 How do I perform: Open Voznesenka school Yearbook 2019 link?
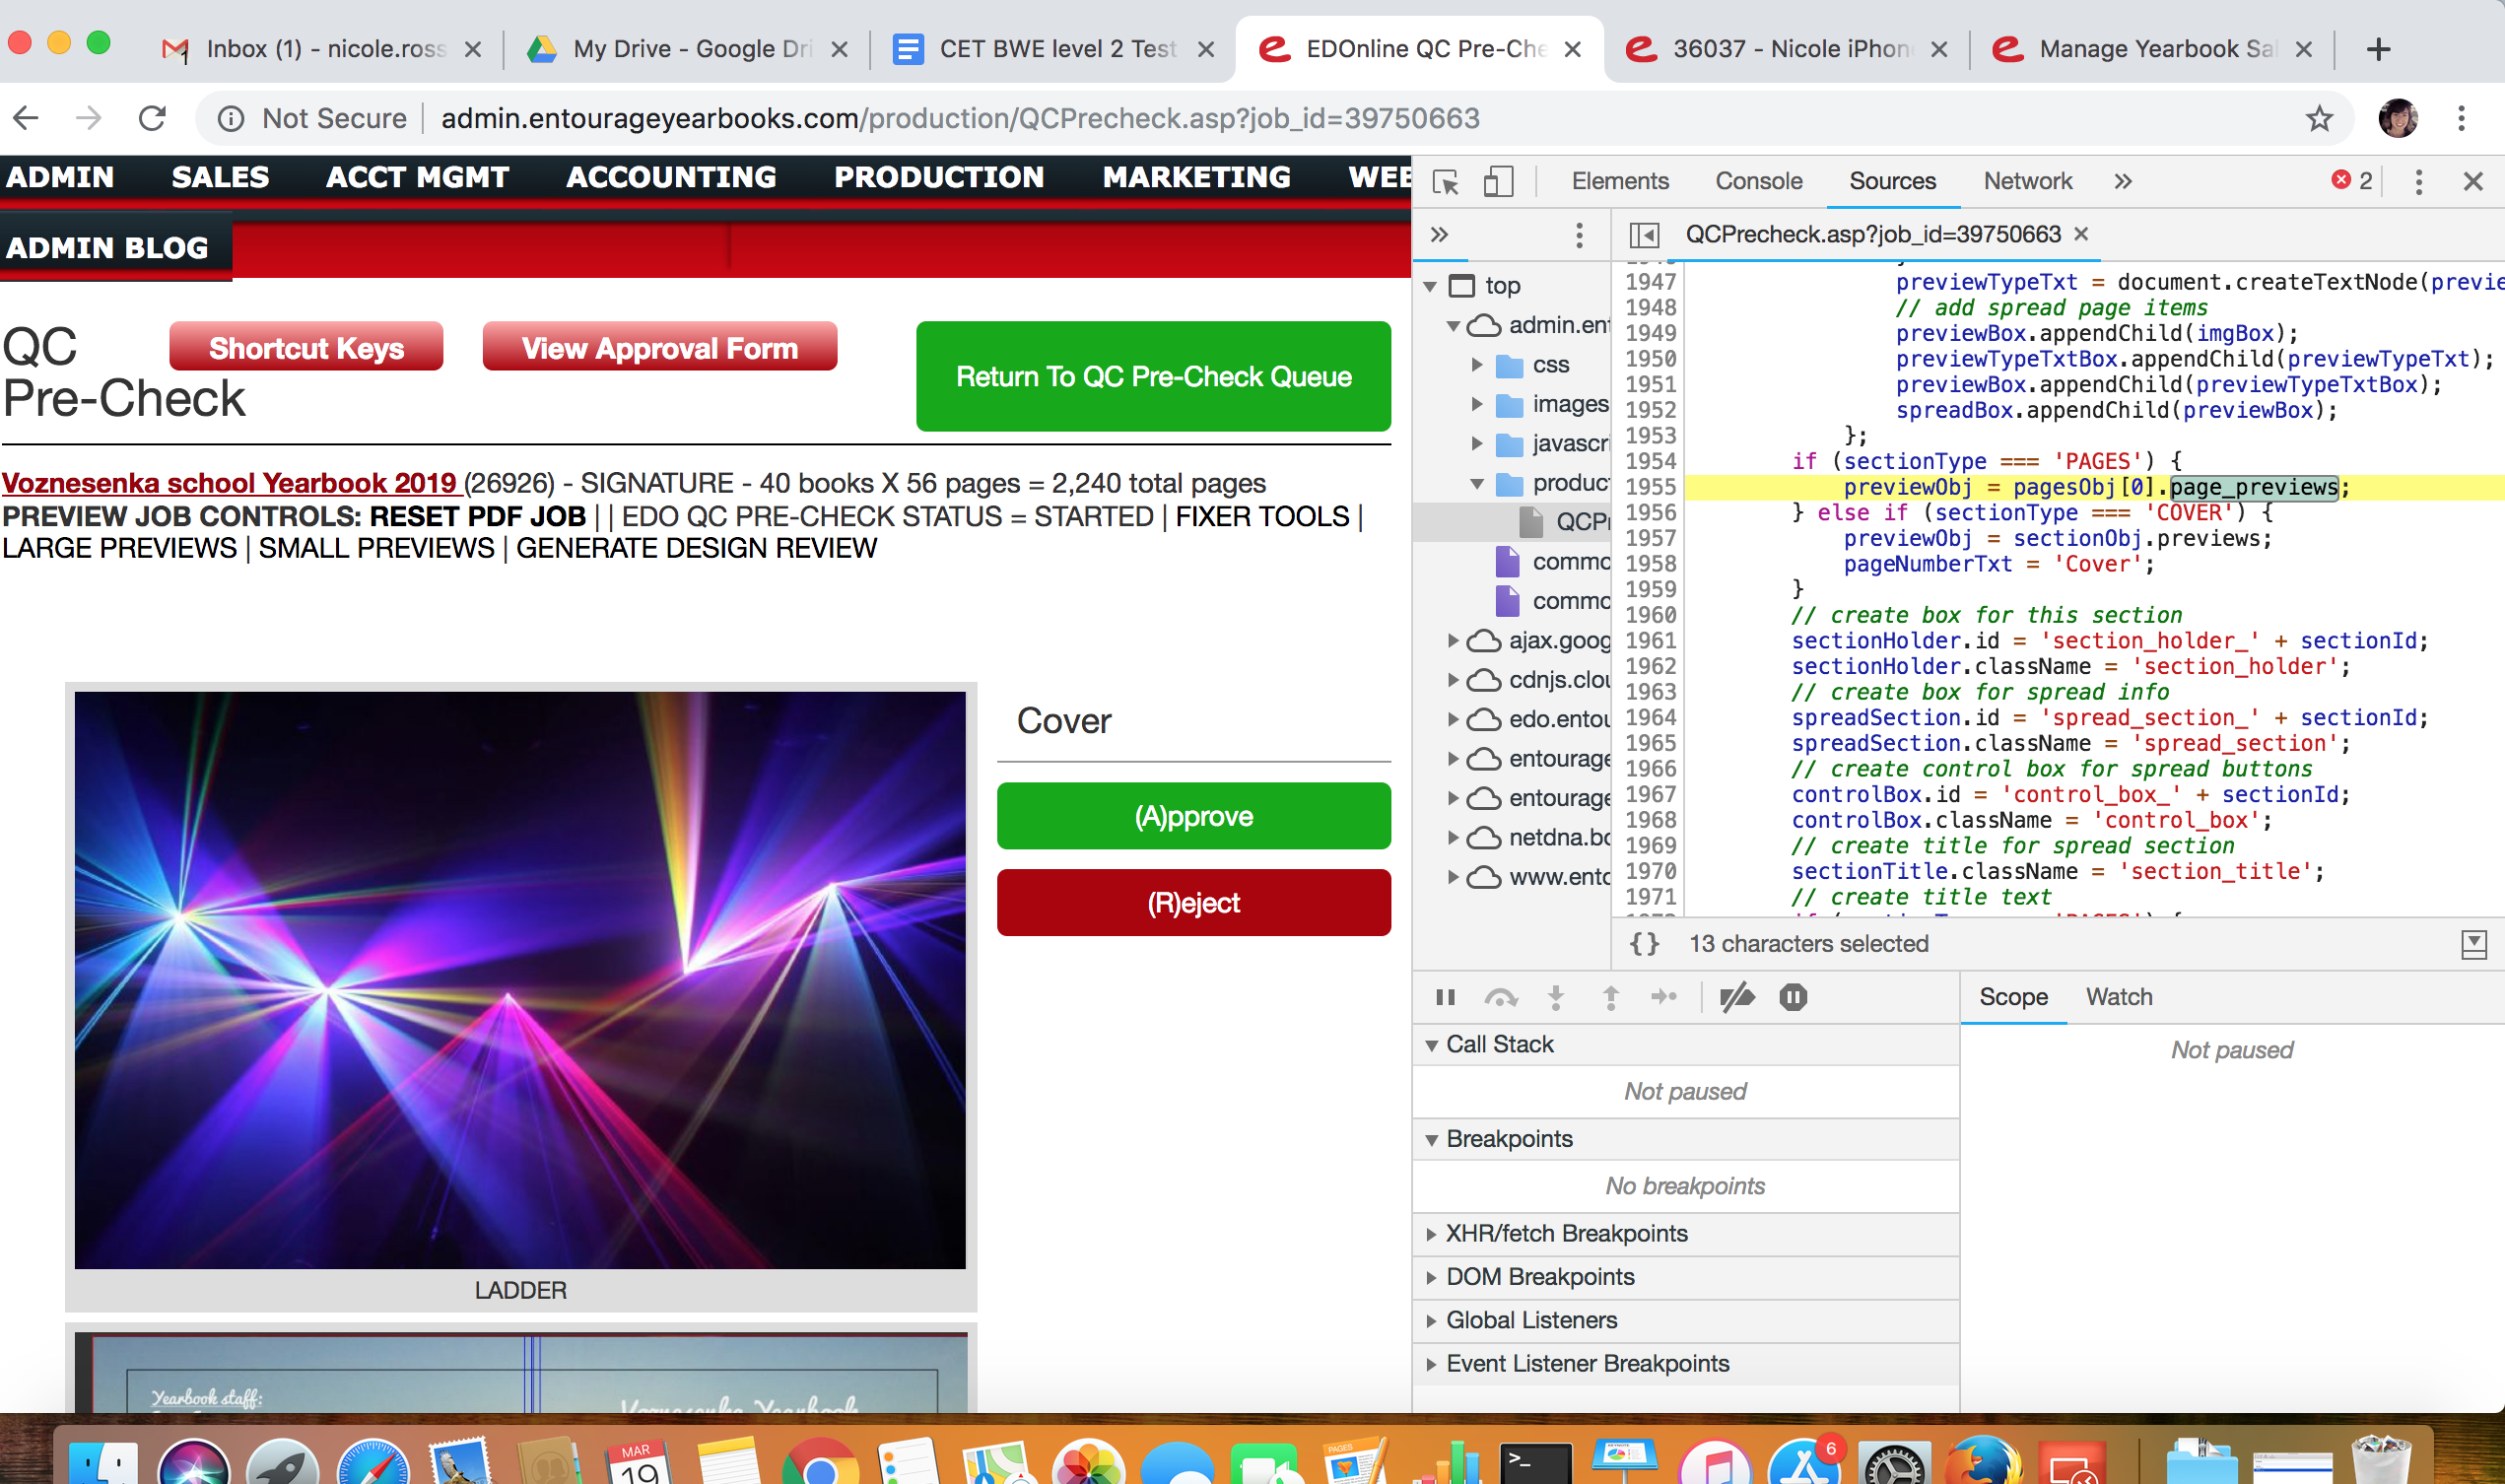pos(229,483)
